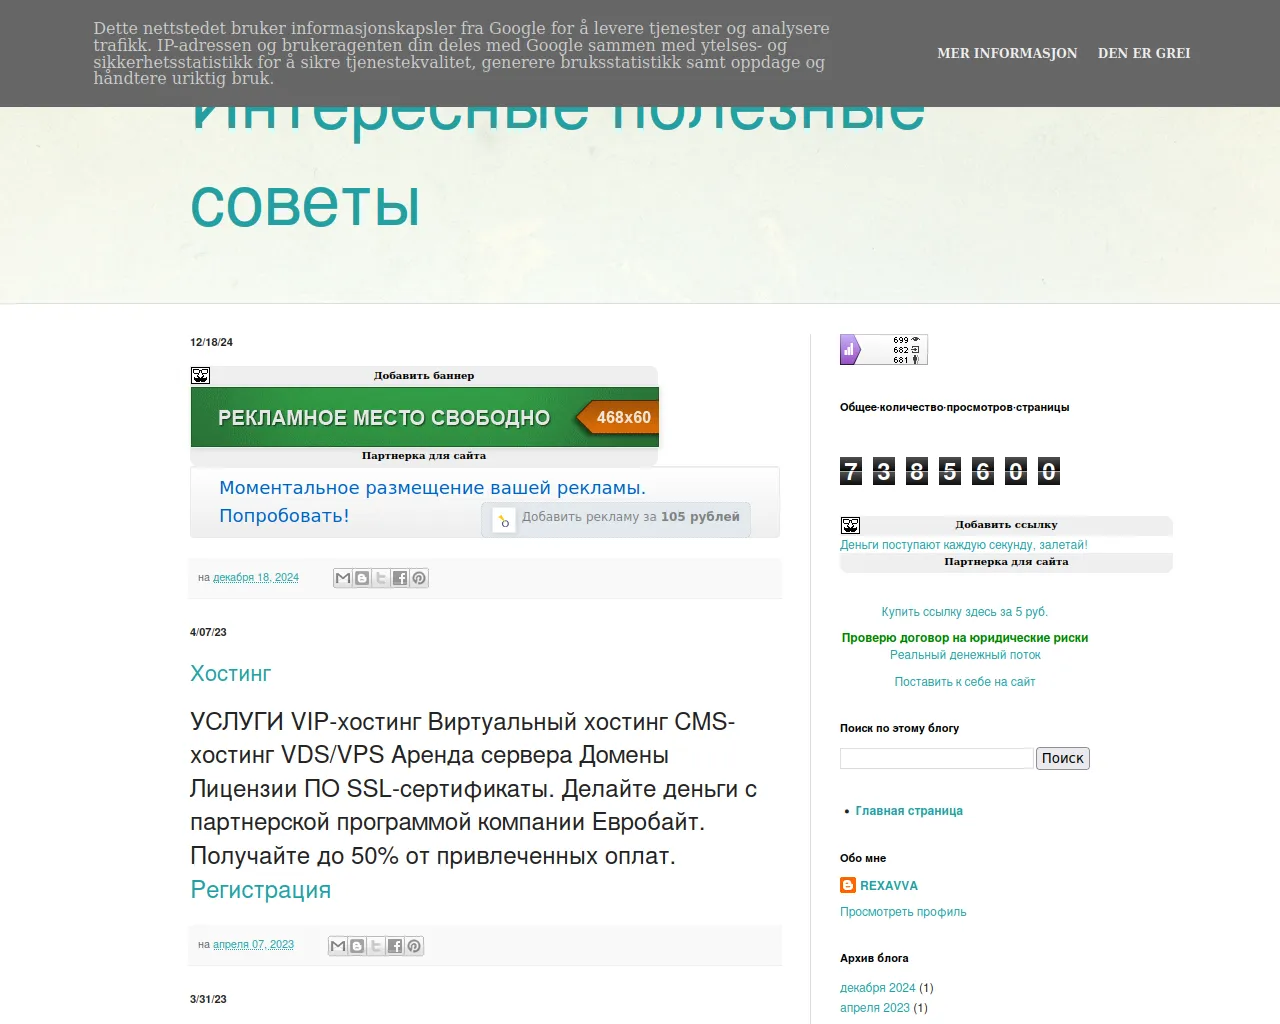
Task: Click icon inside Добавить рекламу button
Action: point(504,519)
